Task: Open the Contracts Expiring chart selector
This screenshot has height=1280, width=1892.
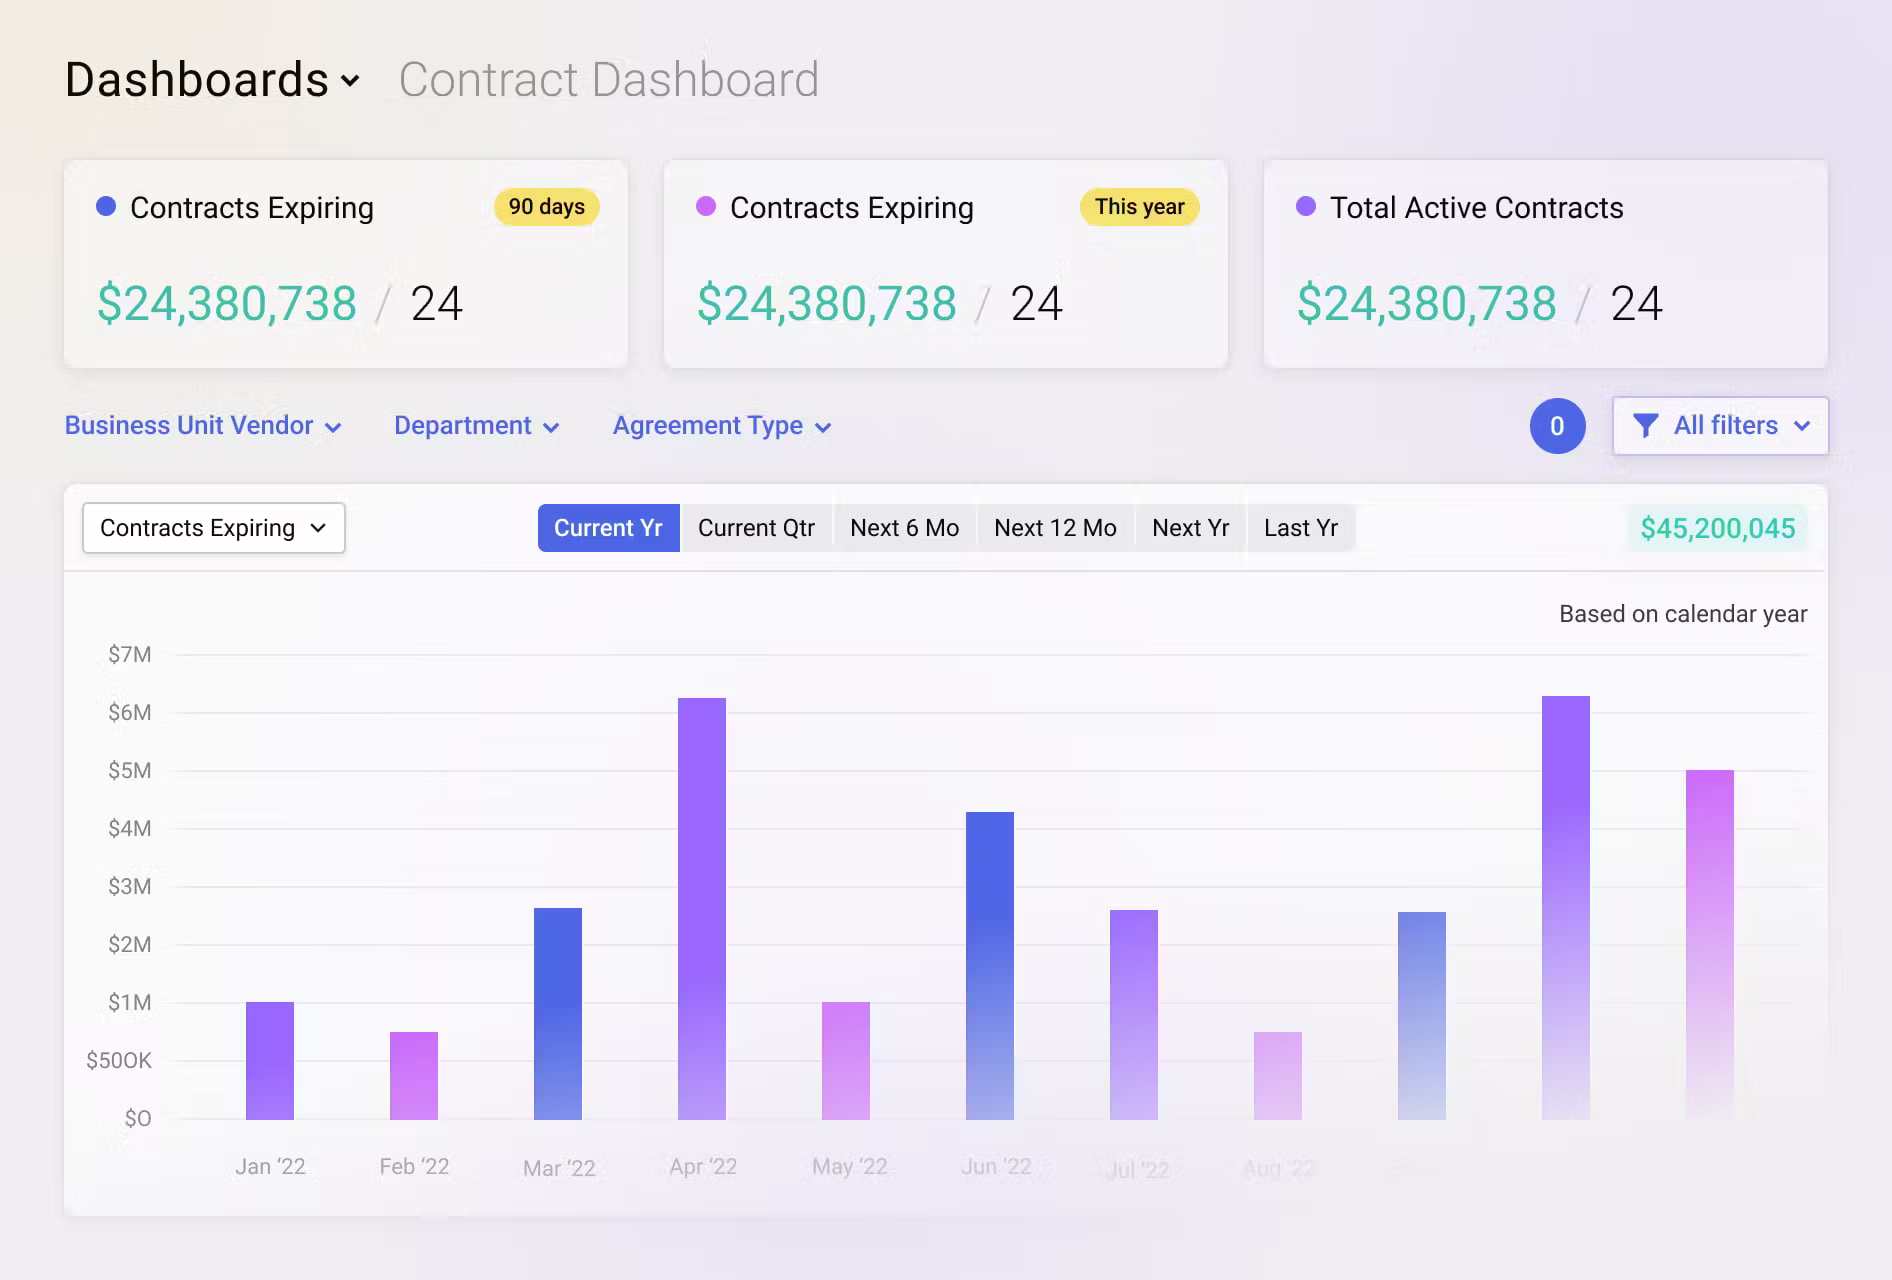Action: point(214,528)
